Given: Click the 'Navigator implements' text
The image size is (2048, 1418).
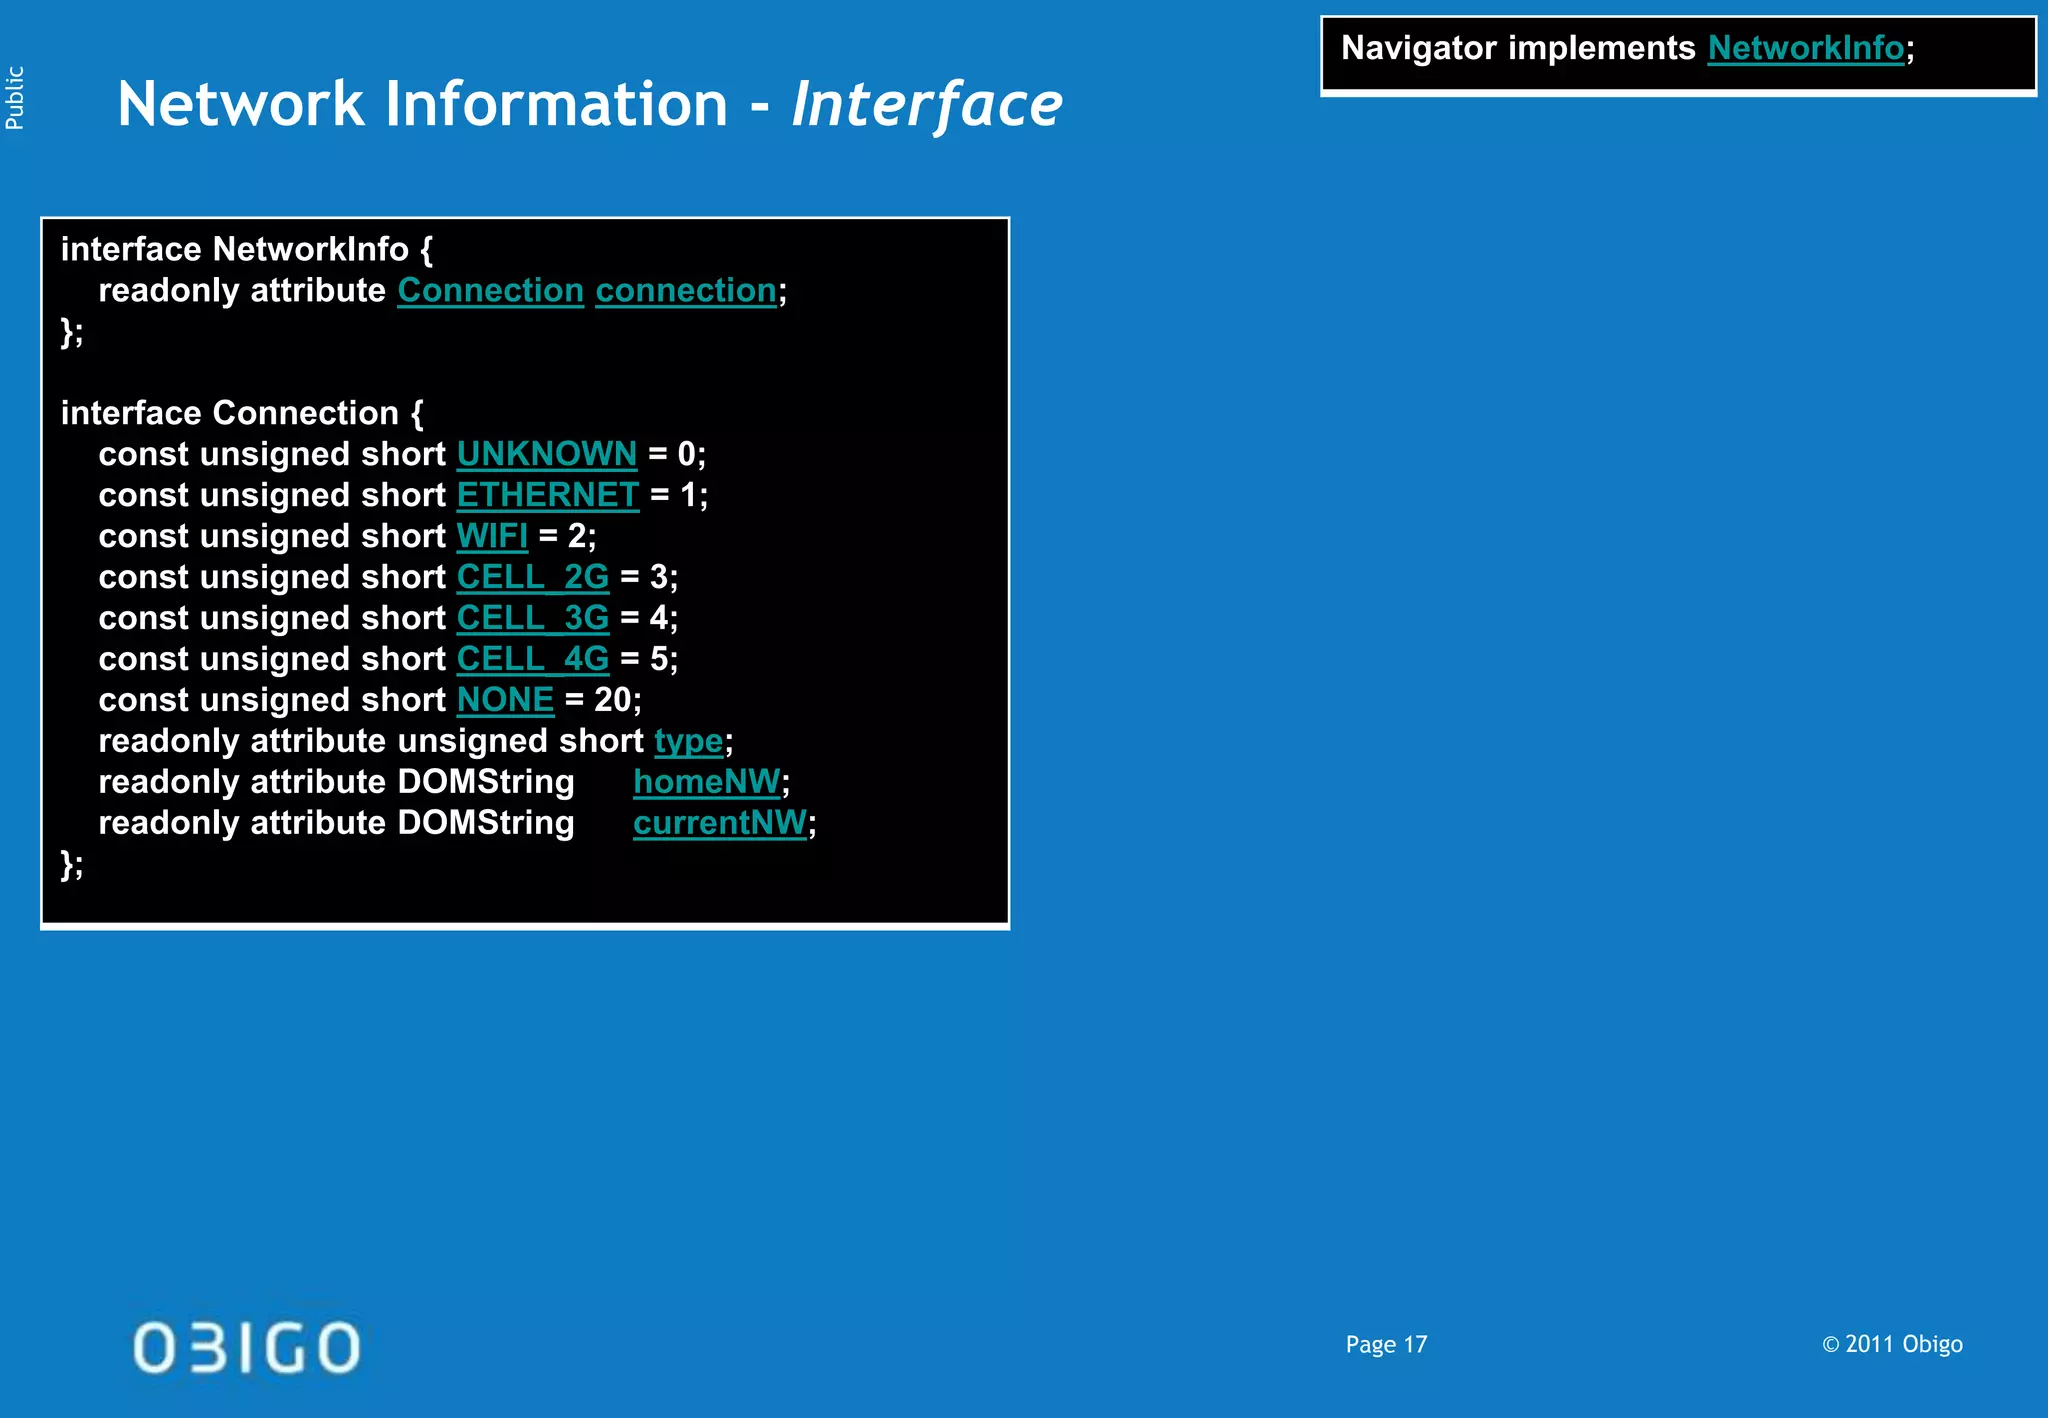Looking at the screenshot, I should [x=1518, y=48].
